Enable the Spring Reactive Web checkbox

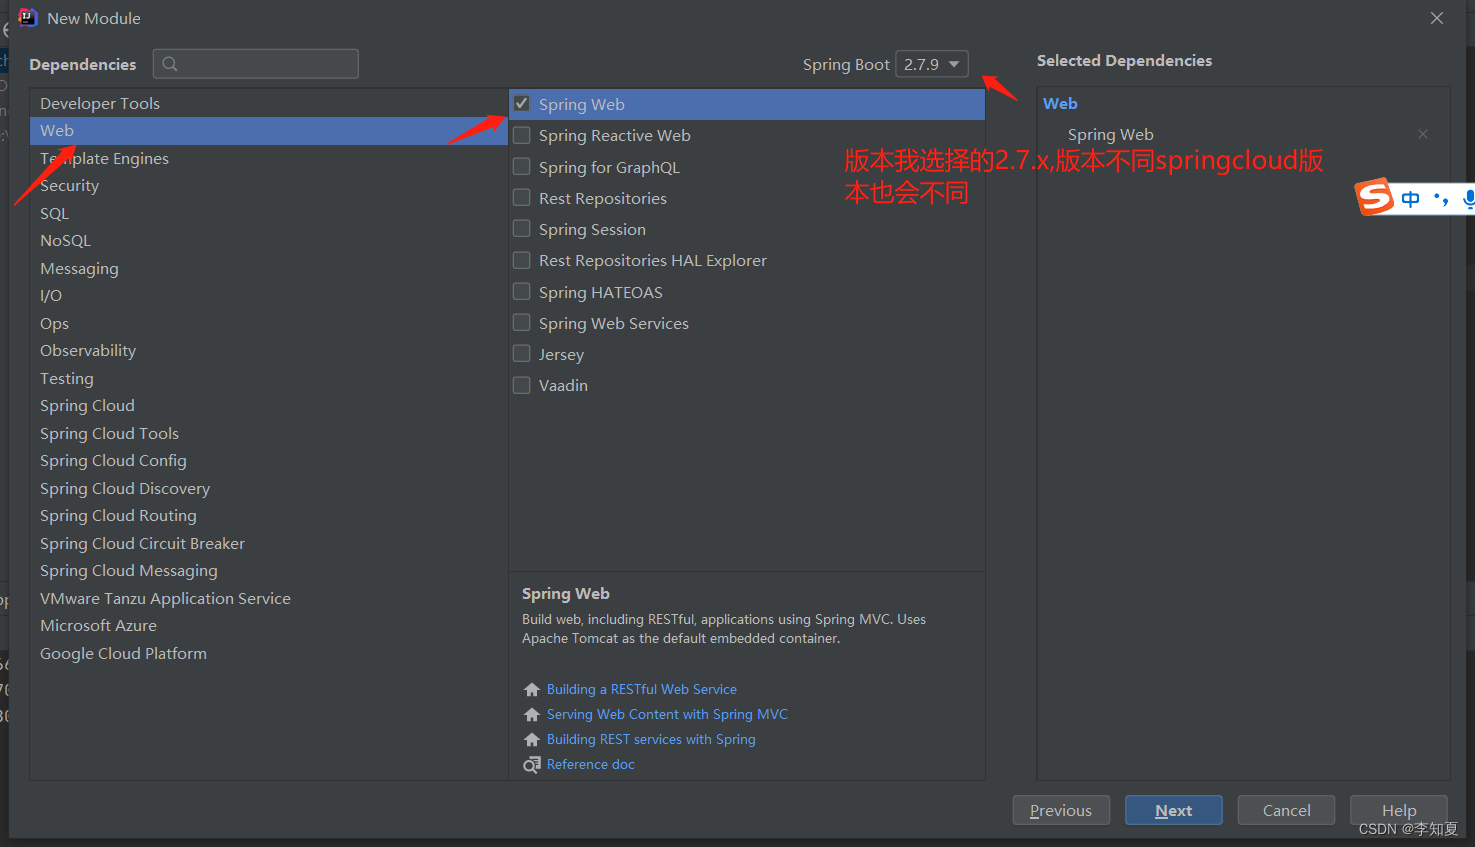[522, 135]
